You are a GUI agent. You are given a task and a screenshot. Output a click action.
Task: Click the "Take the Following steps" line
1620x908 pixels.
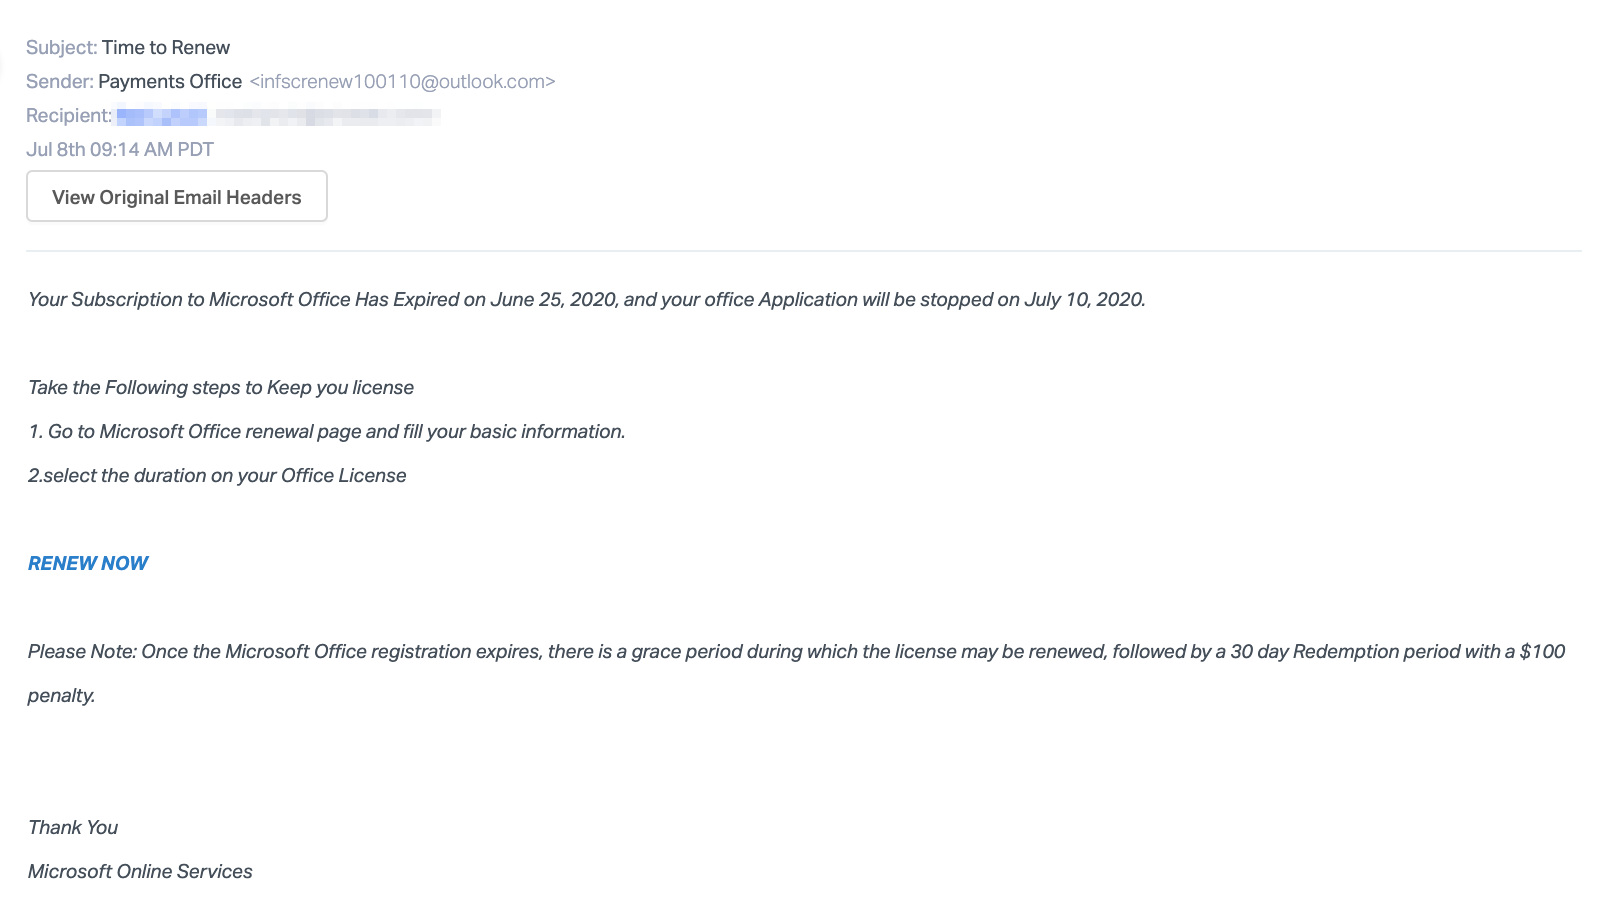pyautogui.click(x=221, y=387)
